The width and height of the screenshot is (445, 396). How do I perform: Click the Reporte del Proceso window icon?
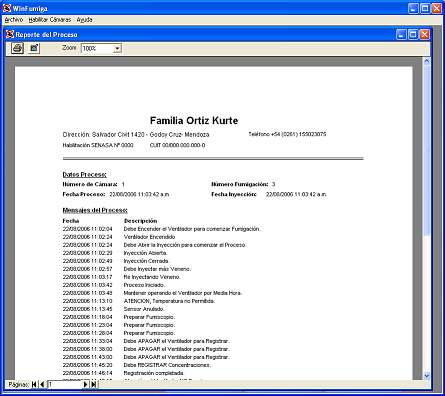pyautogui.click(x=10, y=34)
